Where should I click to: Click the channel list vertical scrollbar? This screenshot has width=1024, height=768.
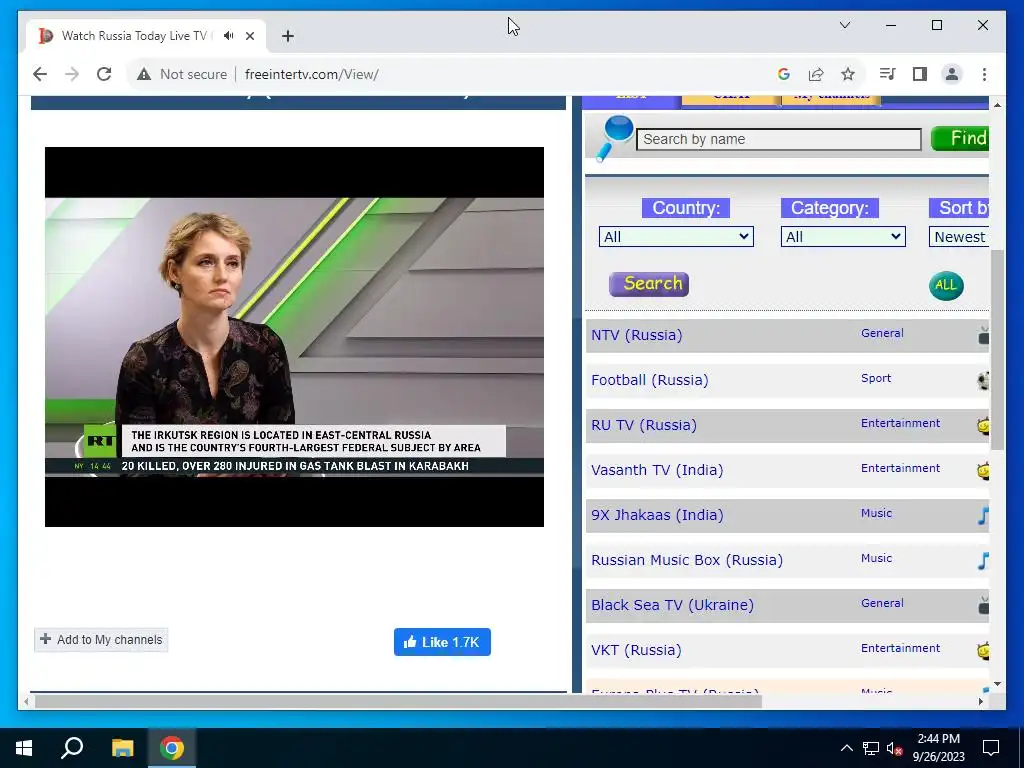pos(997,349)
